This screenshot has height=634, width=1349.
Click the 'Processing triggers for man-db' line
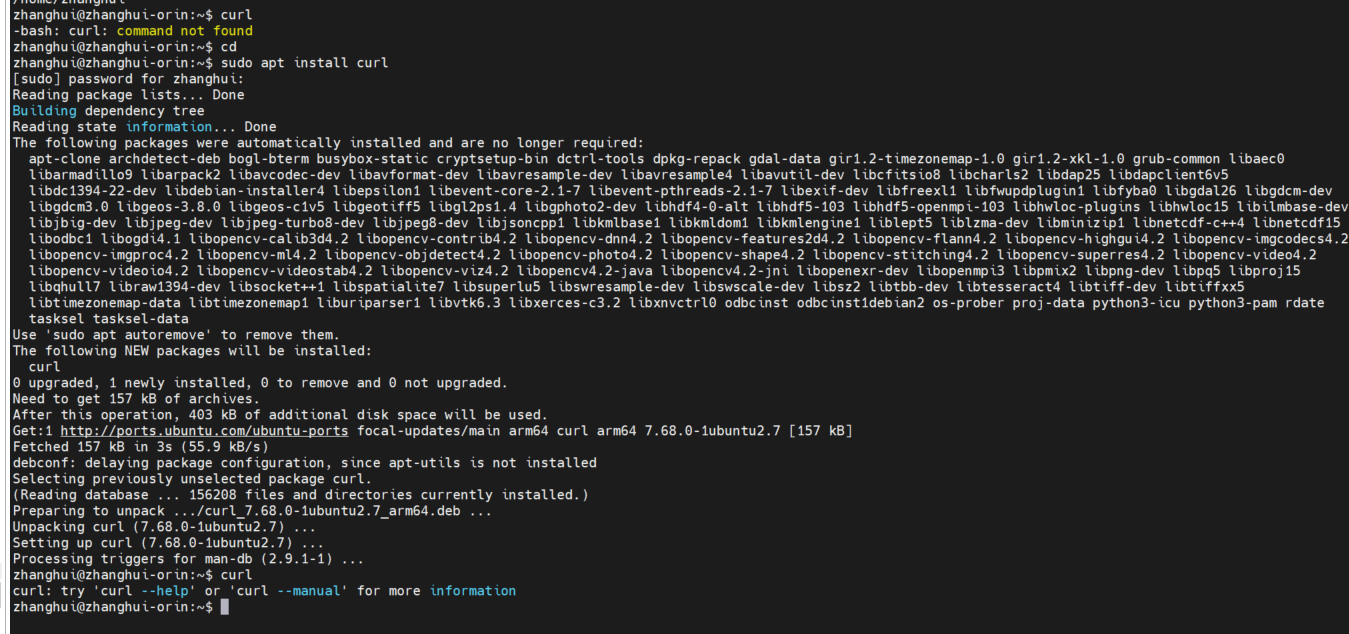(x=188, y=559)
